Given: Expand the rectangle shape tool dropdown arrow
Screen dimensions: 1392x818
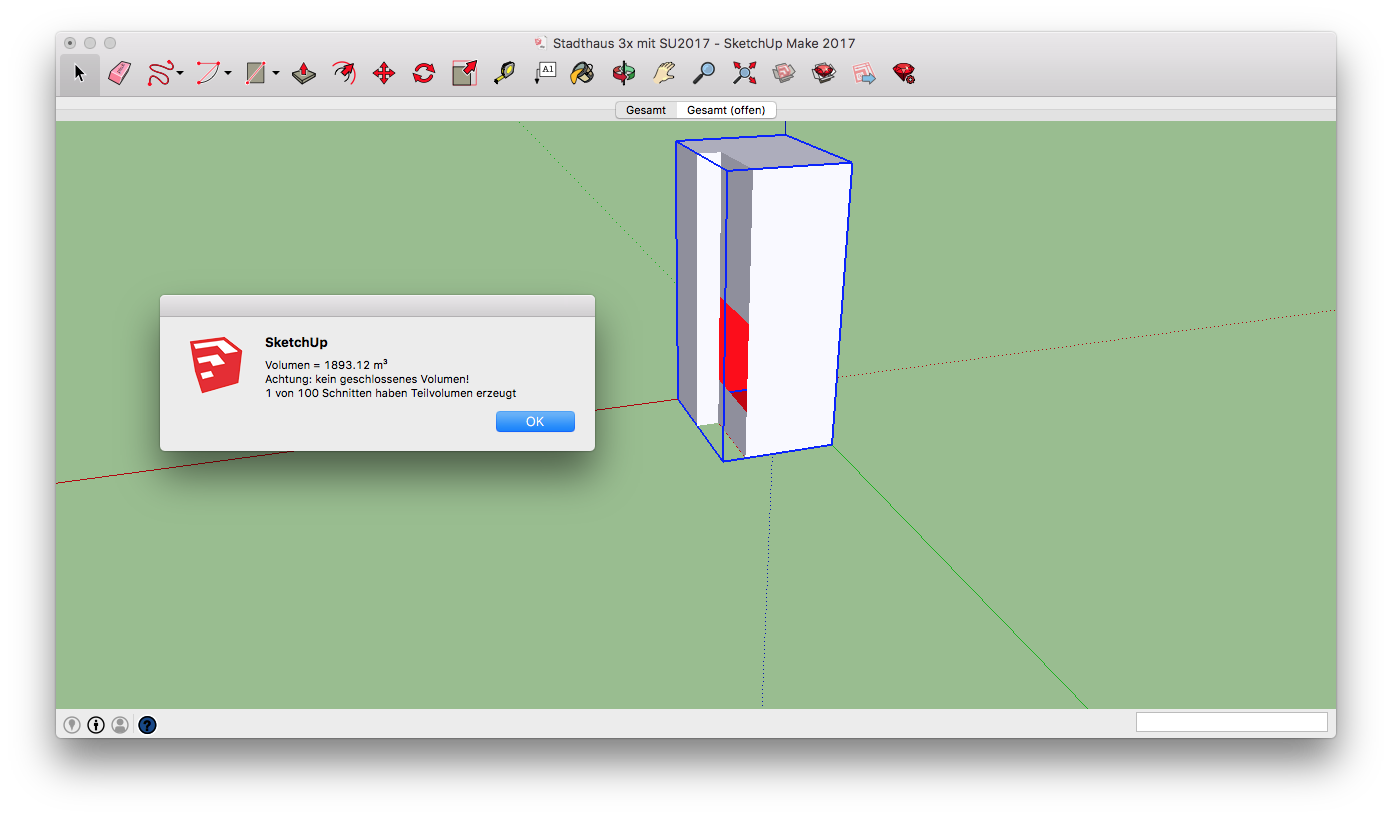Looking at the screenshot, I should pyautogui.click(x=276, y=73).
